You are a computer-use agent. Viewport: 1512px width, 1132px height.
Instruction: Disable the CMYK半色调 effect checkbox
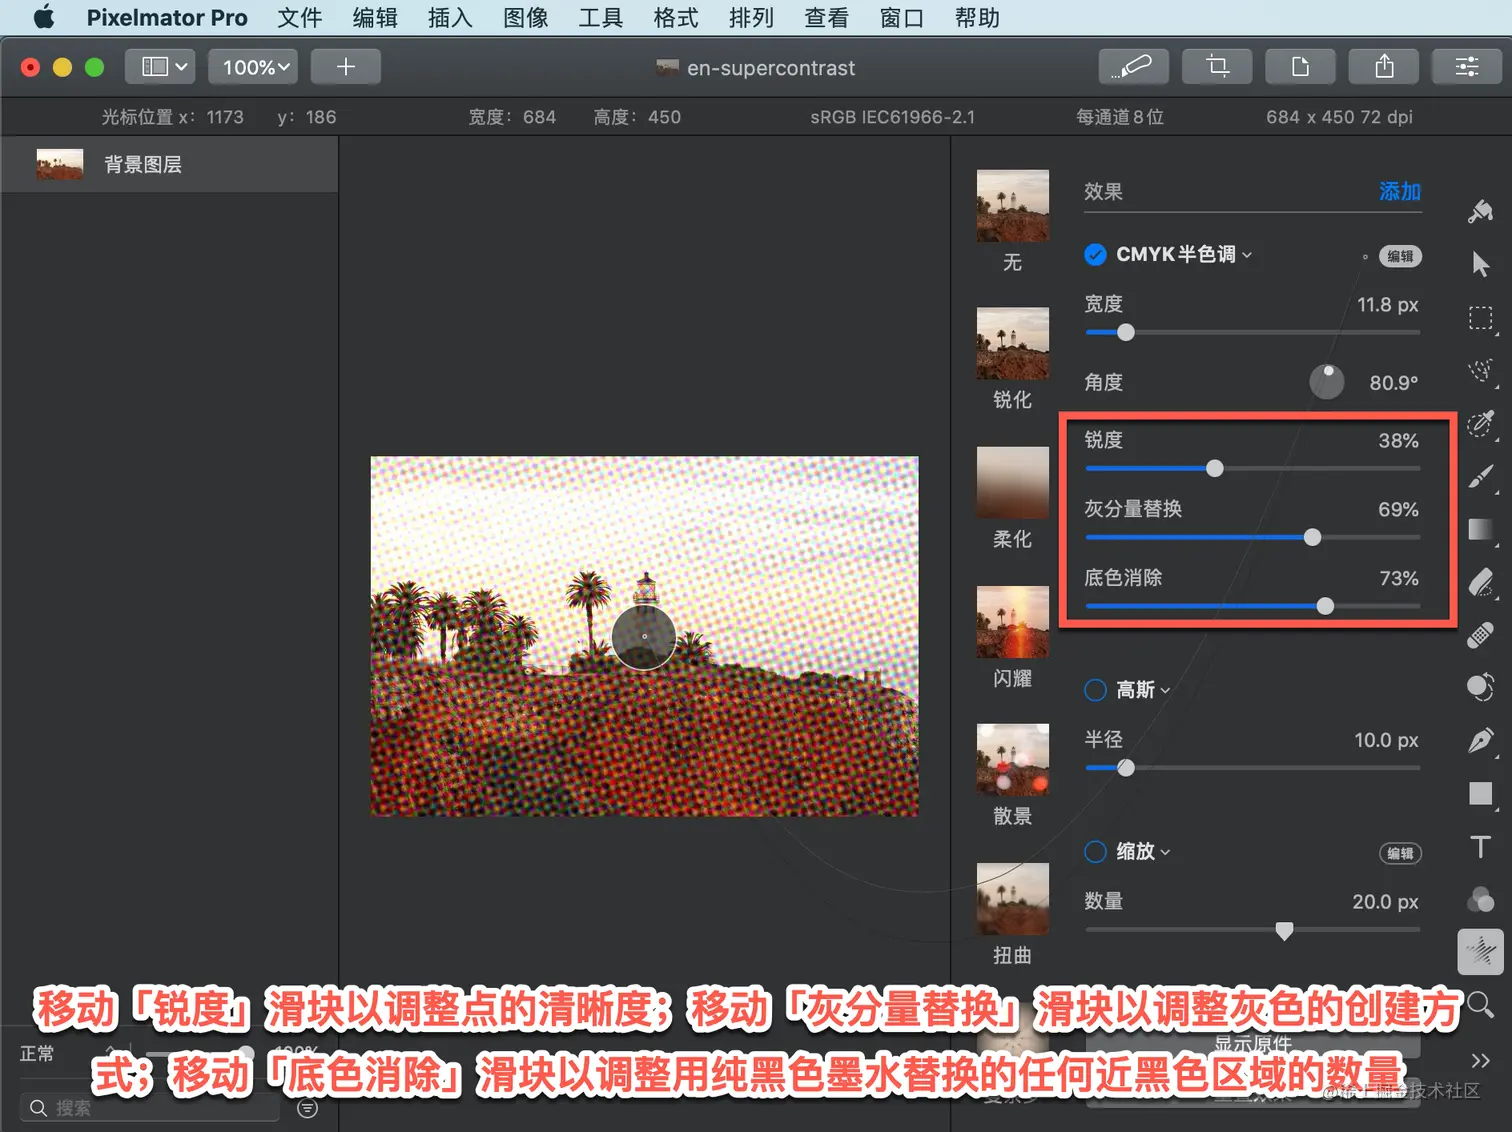1096,255
